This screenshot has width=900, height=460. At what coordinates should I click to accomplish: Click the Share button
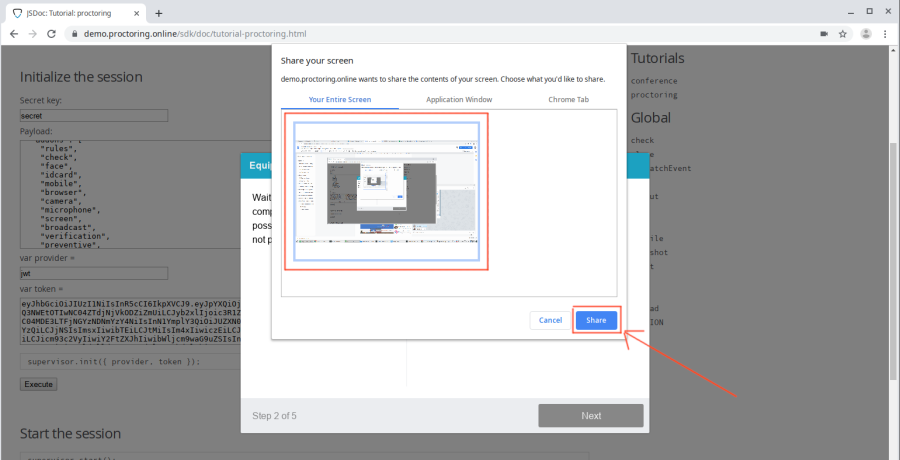point(596,320)
